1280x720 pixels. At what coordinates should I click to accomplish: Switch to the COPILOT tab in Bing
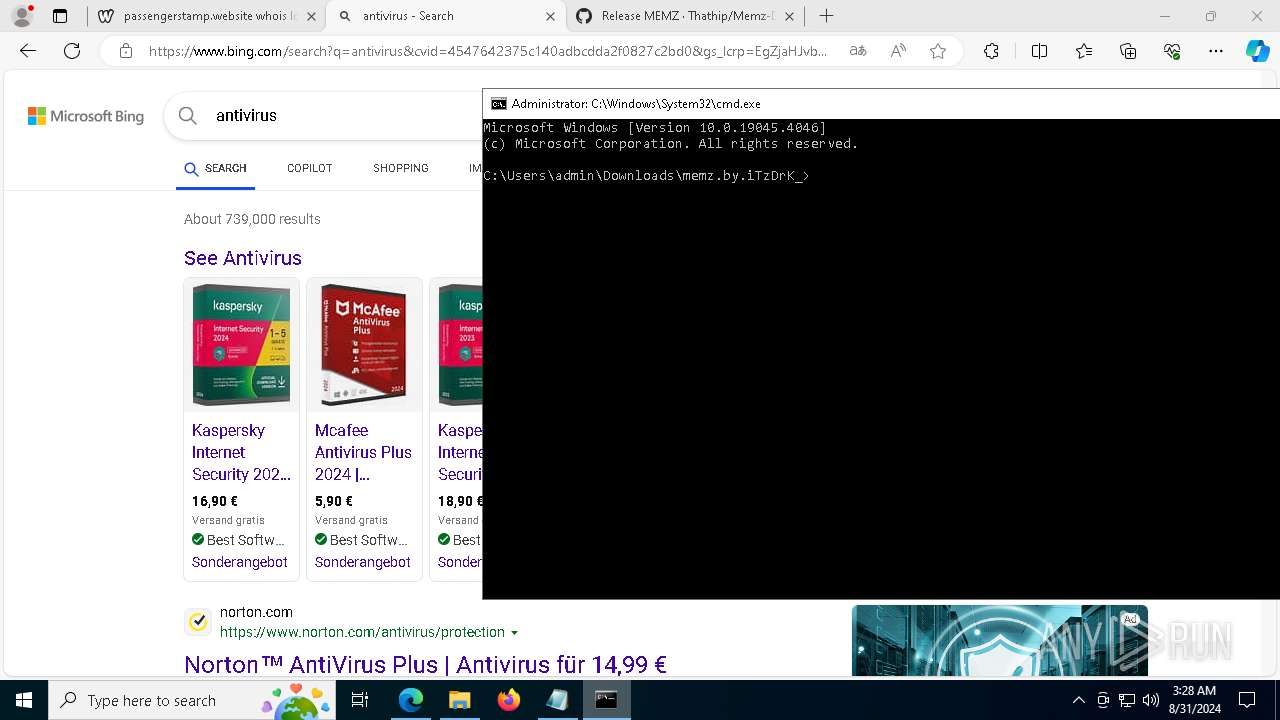309,168
